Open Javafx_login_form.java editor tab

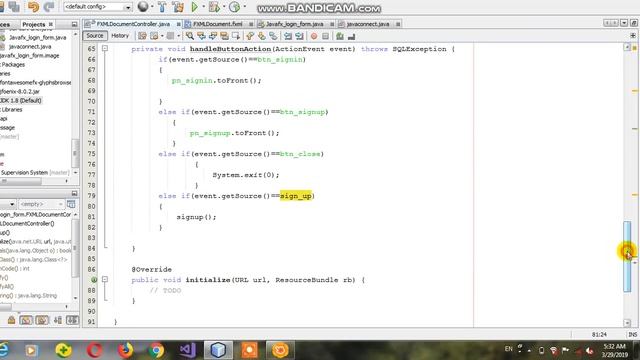(x=294, y=24)
